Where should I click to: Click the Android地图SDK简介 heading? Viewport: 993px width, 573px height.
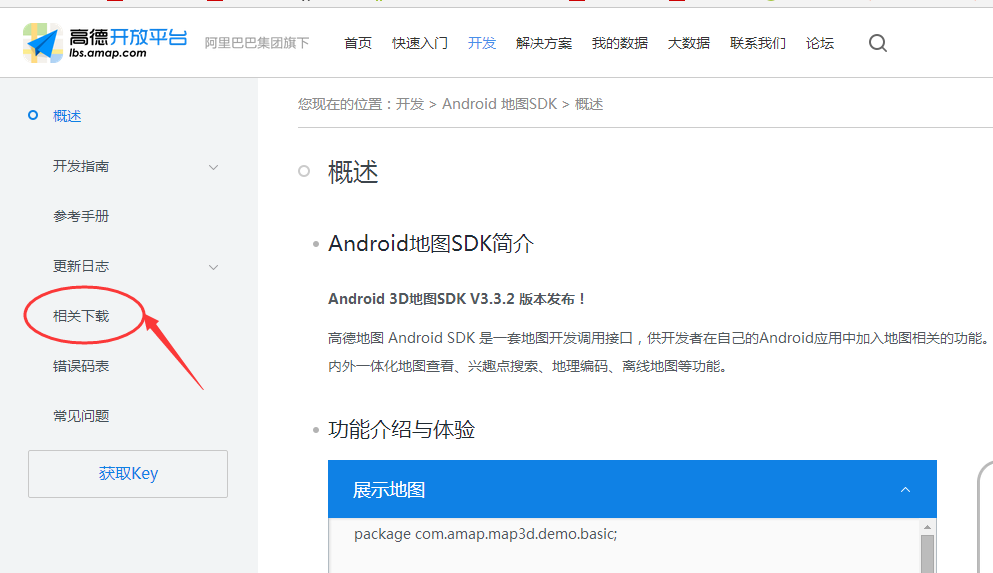[x=431, y=243]
